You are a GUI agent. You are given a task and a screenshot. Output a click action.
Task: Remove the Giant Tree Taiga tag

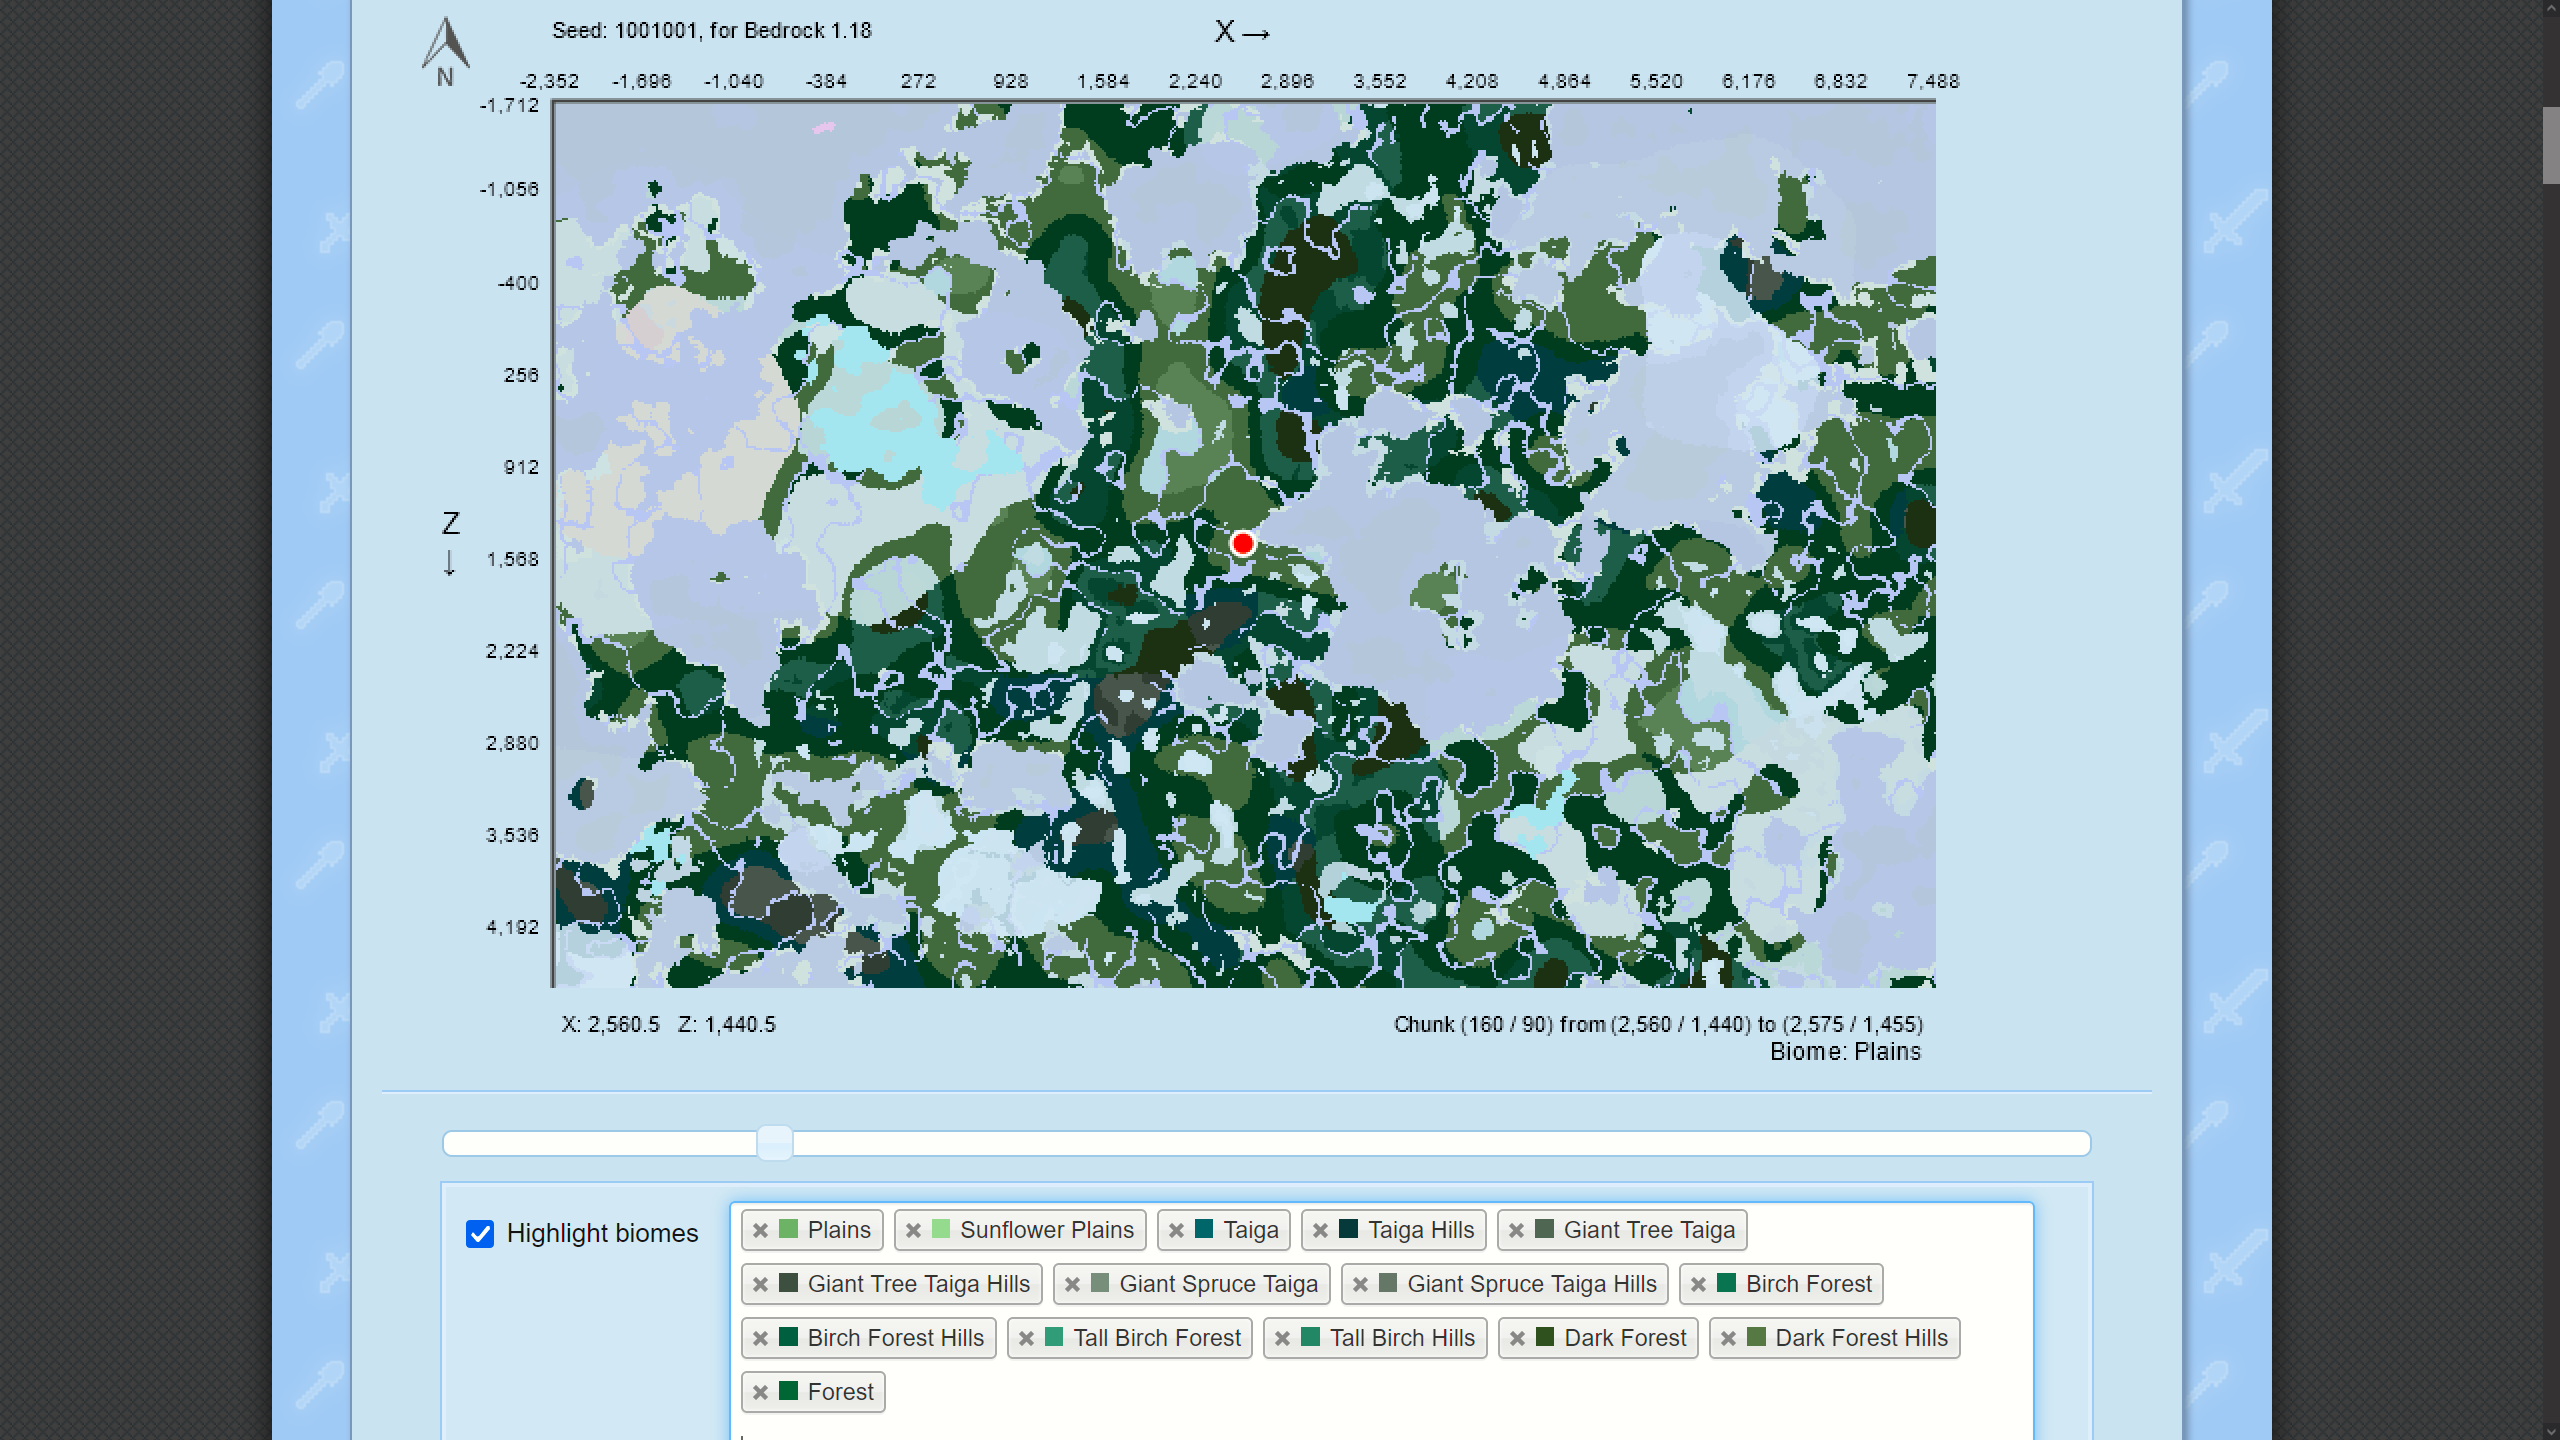(1516, 1231)
